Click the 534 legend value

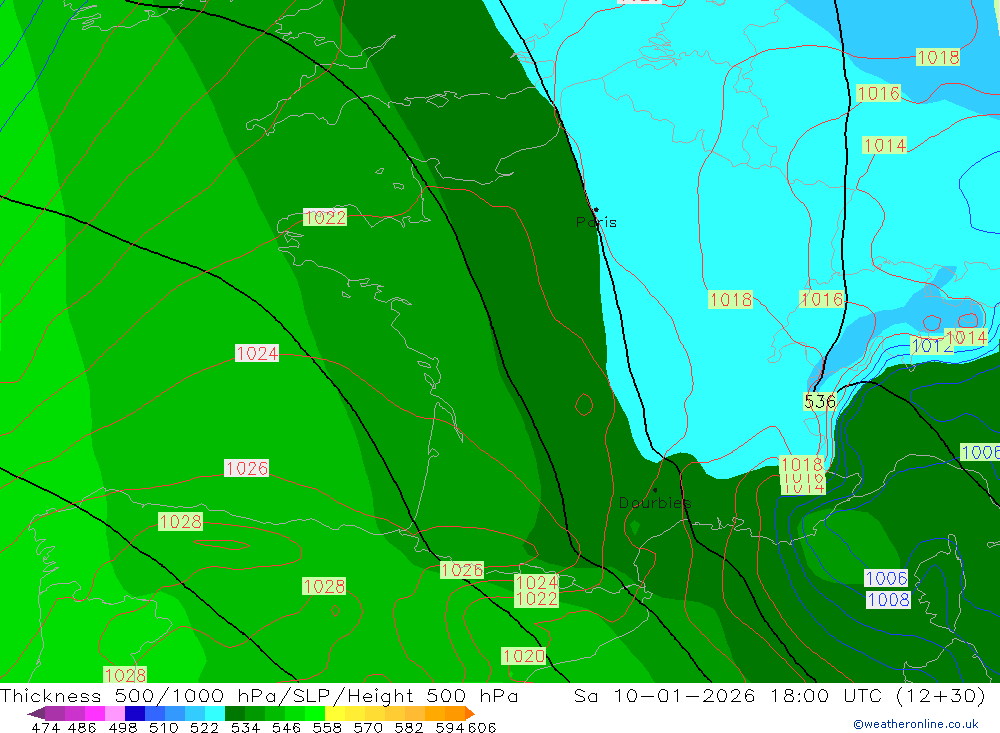(245, 728)
